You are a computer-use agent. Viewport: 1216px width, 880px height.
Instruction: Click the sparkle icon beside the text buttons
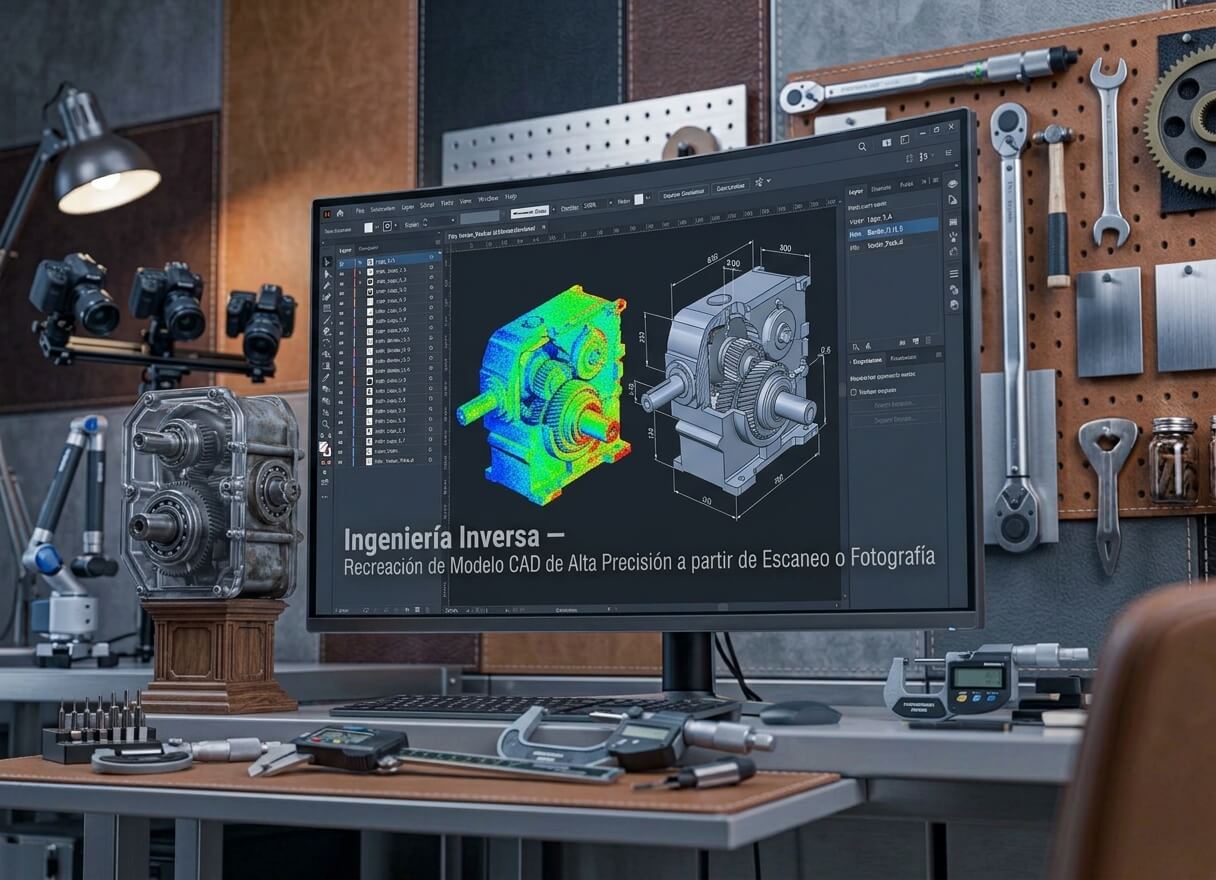(x=759, y=182)
